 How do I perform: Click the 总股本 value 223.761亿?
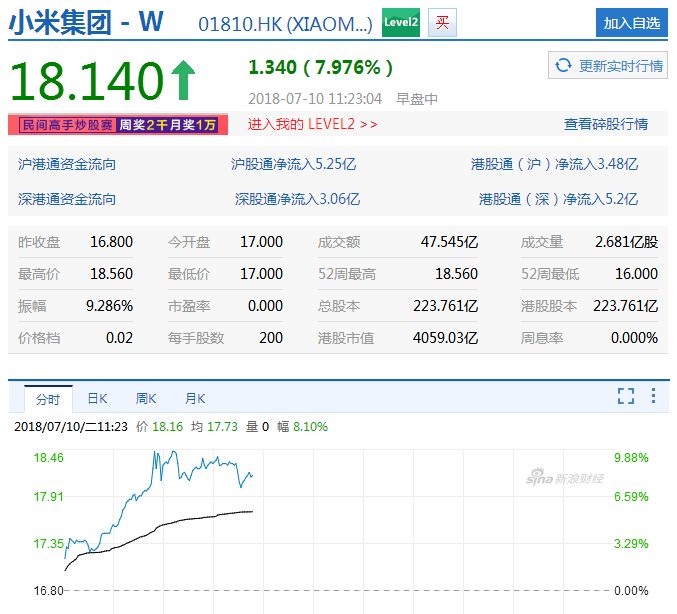(446, 306)
